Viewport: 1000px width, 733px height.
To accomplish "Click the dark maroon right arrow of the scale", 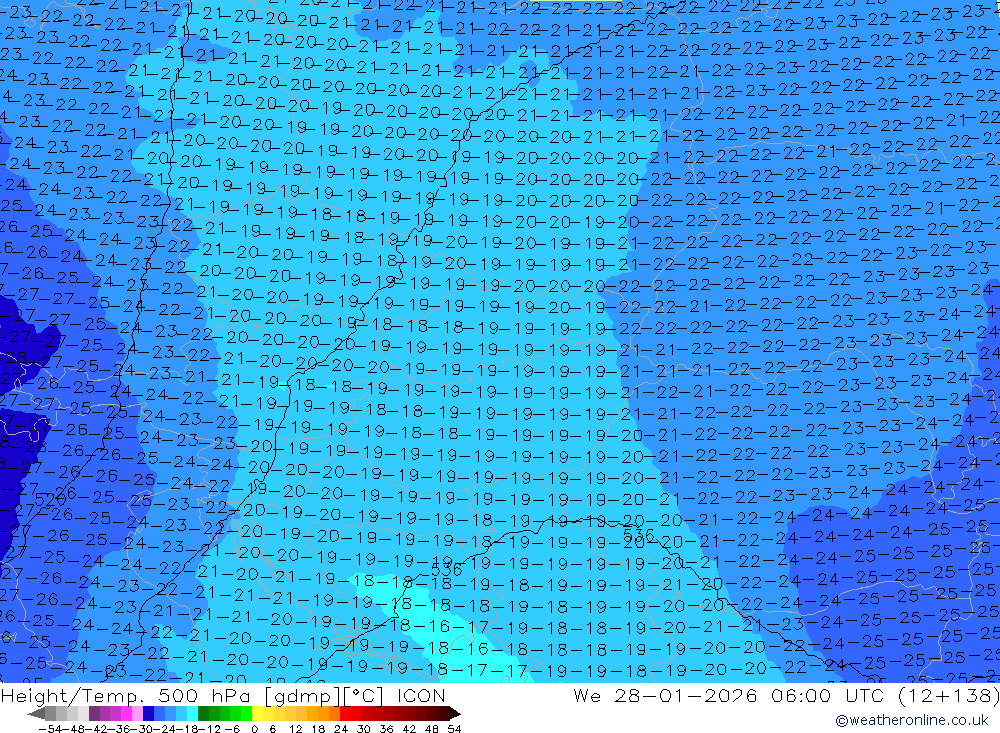I will (455, 713).
